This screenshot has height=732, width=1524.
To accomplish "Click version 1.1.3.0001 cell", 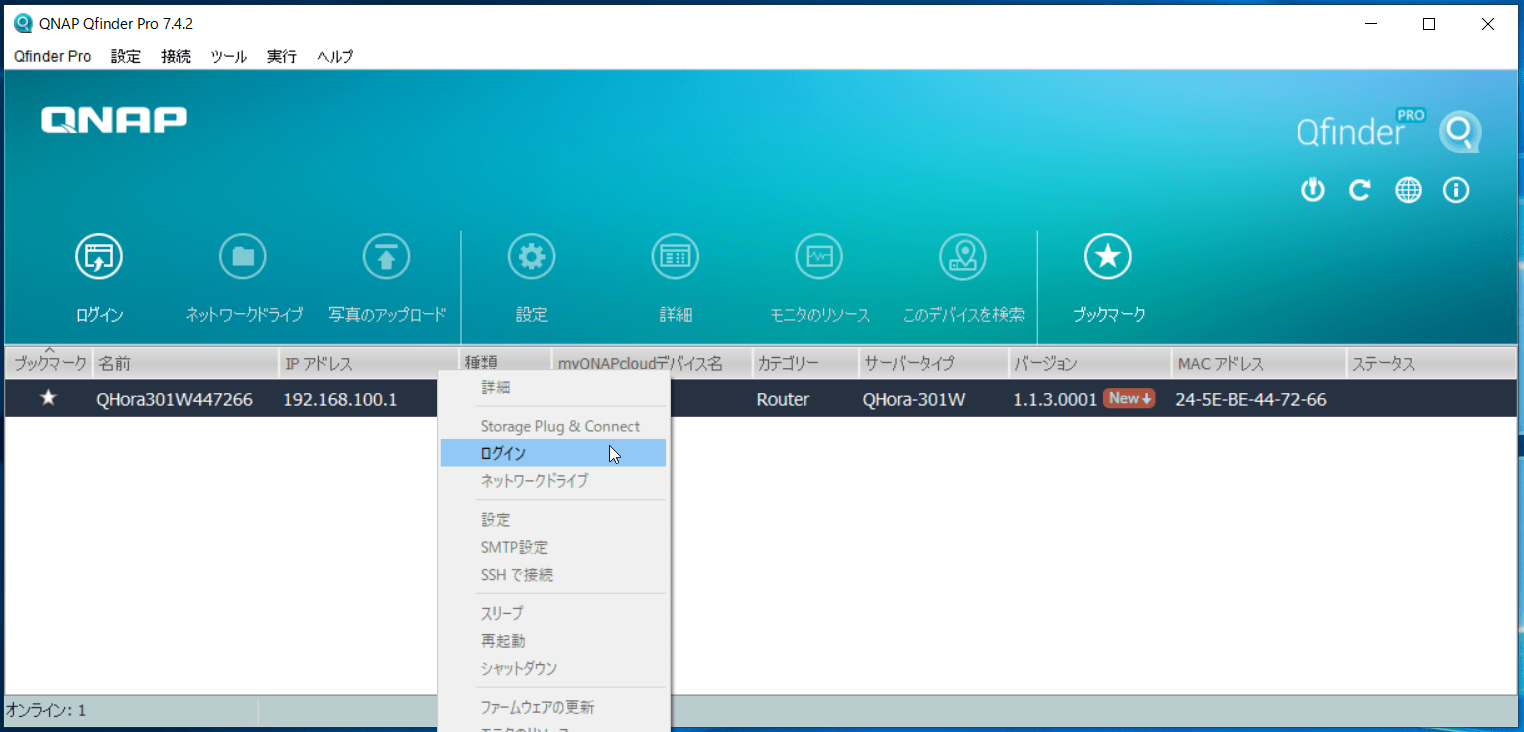I will tap(1055, 400).
